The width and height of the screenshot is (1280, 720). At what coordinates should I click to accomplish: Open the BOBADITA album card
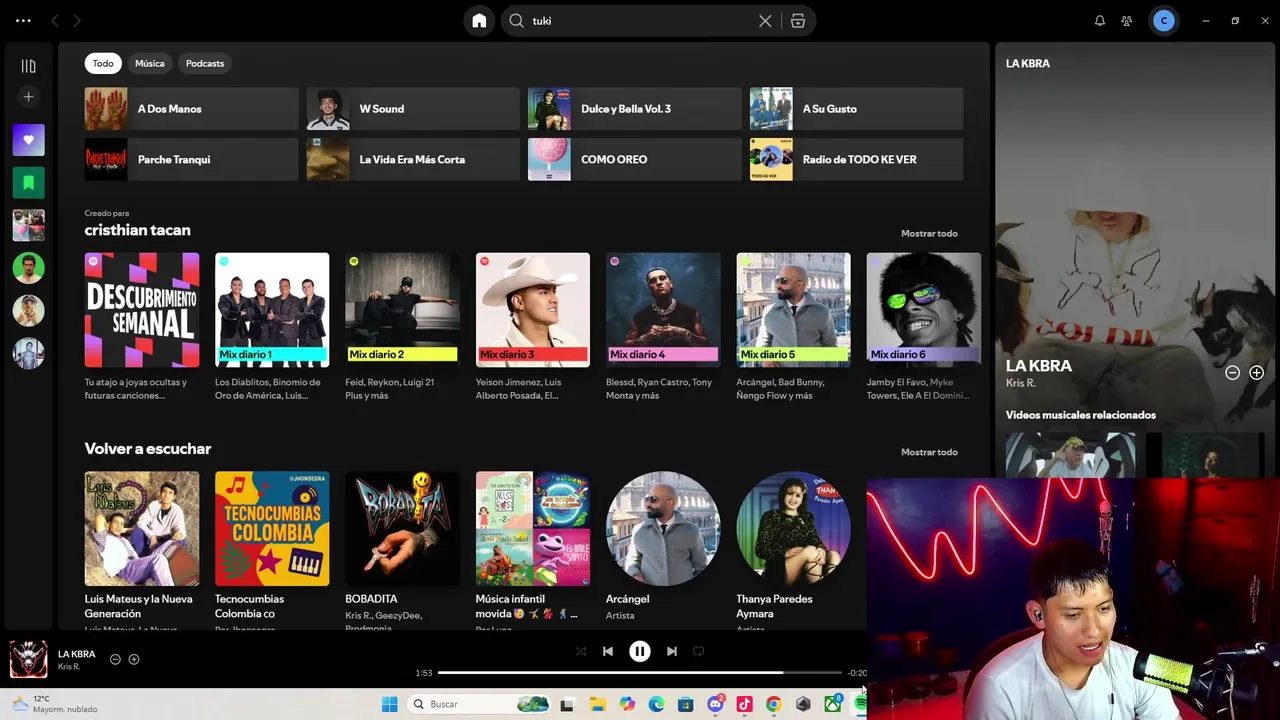click(x=402, y=549)
